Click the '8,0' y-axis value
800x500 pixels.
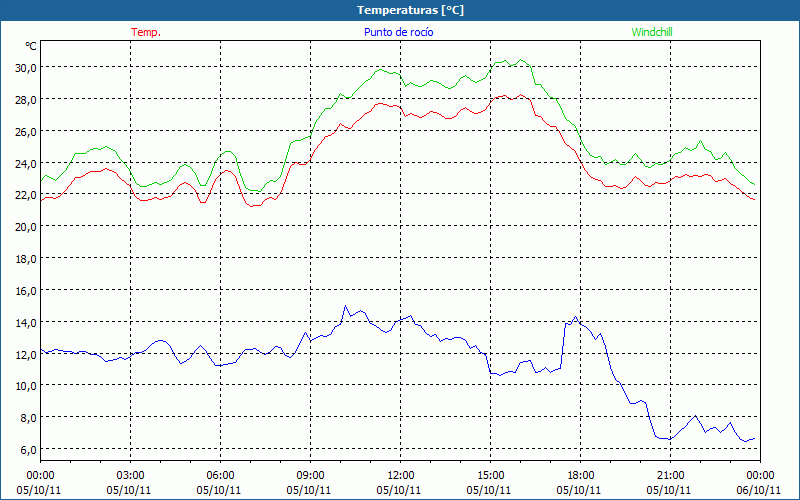[x=28, y=418]
